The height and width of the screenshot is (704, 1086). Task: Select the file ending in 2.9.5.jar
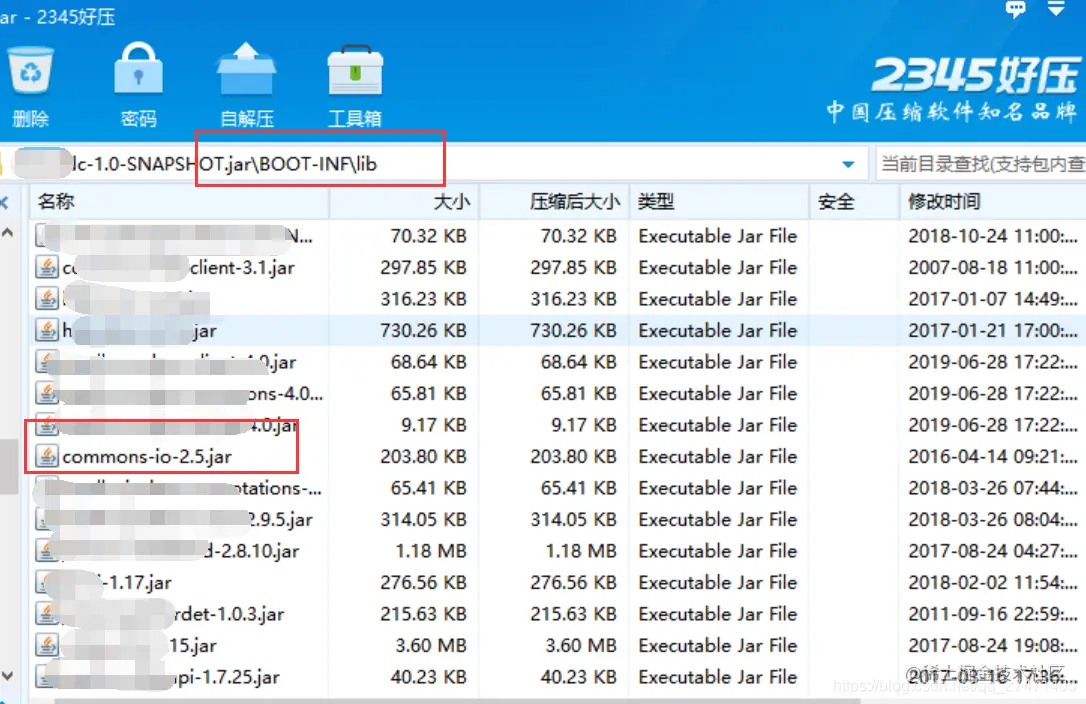click(179, 520)
